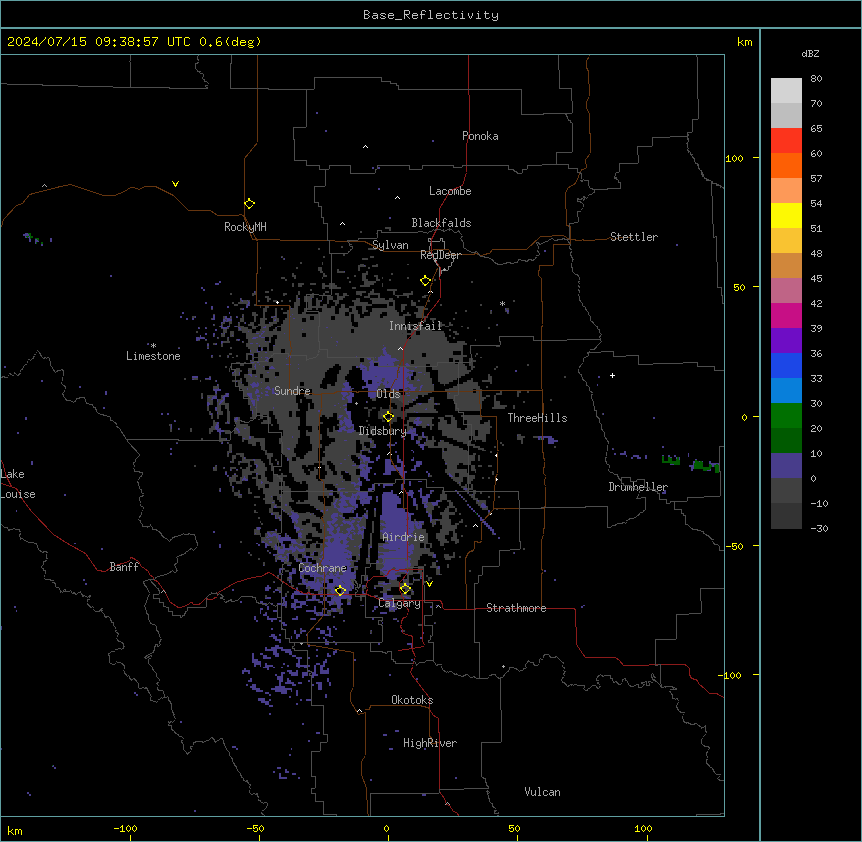Click the Vulcan label
This screenshot has height=842, width=862.
click(x=543, y=792)
